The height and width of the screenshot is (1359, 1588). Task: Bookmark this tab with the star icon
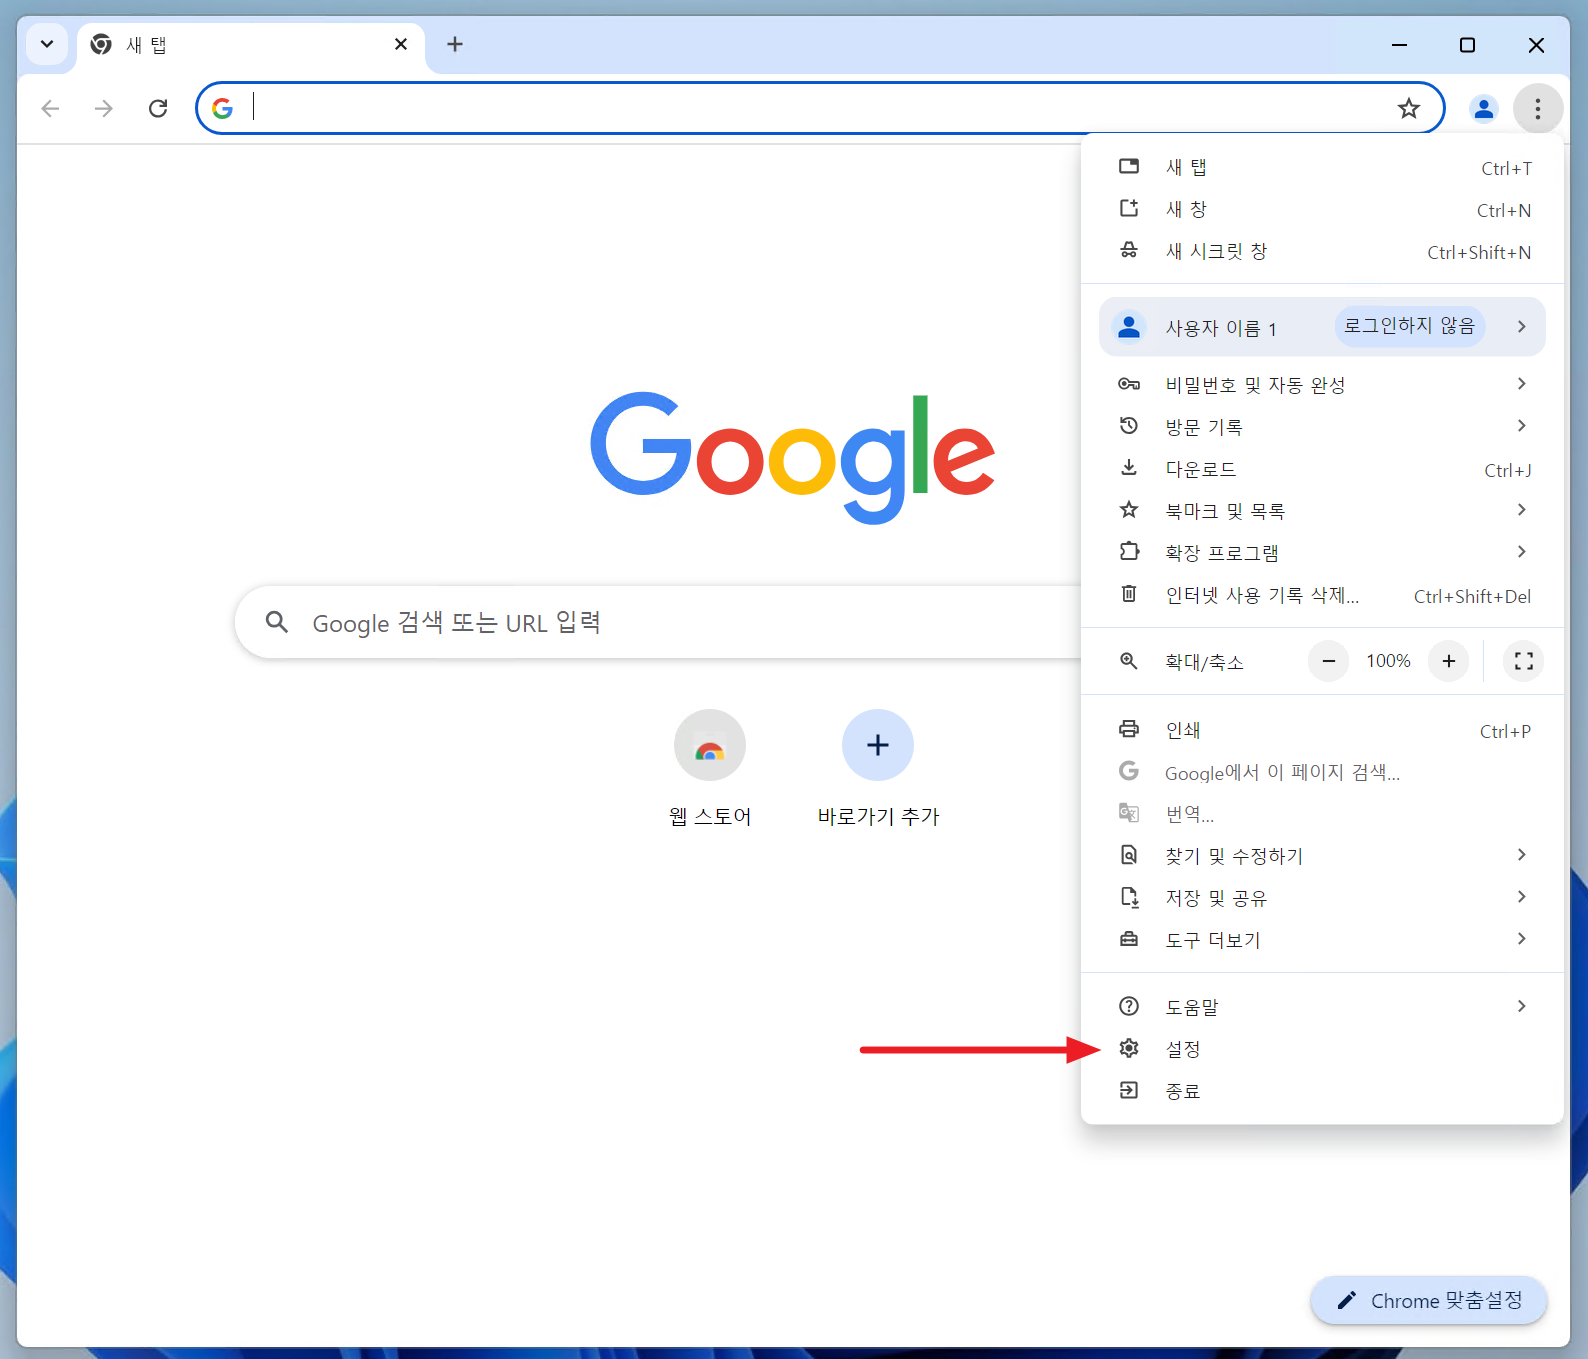click(1409, 108)
